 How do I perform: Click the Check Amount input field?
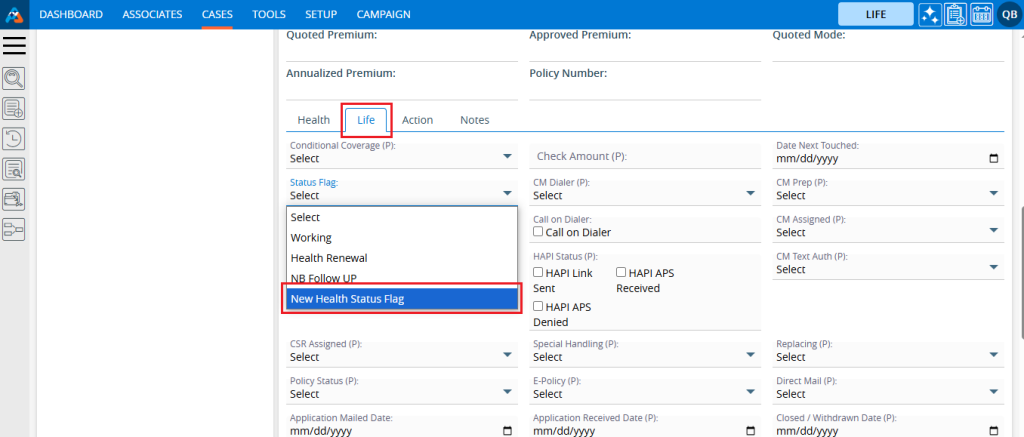point(644,157)
